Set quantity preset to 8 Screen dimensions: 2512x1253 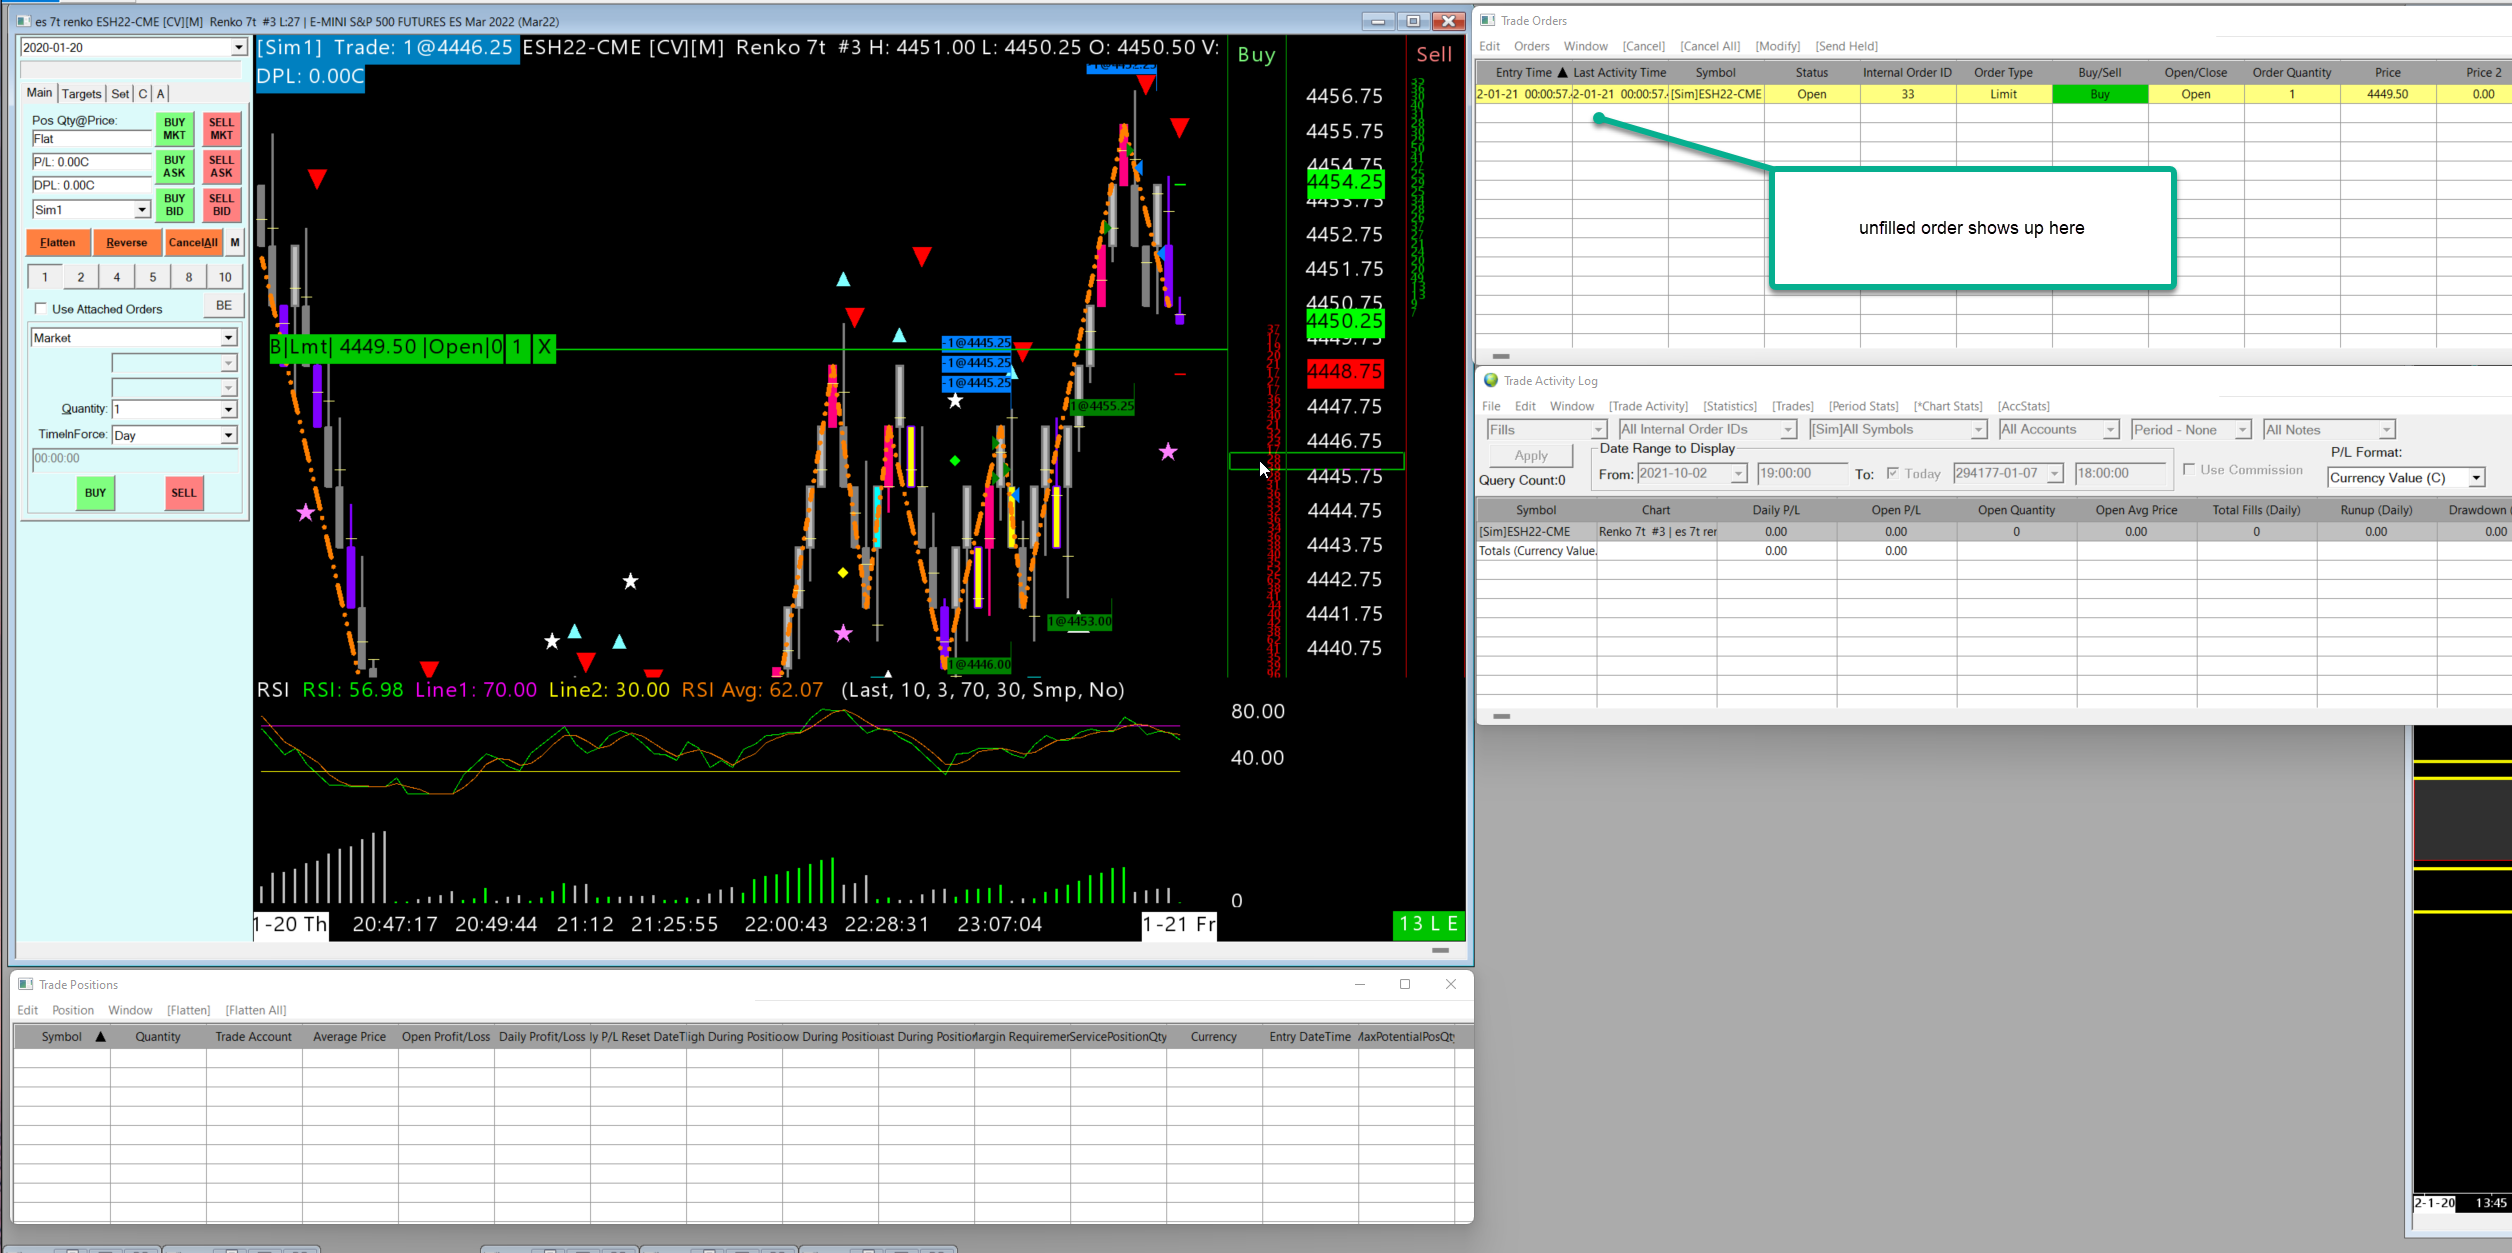tap(189, 277)
